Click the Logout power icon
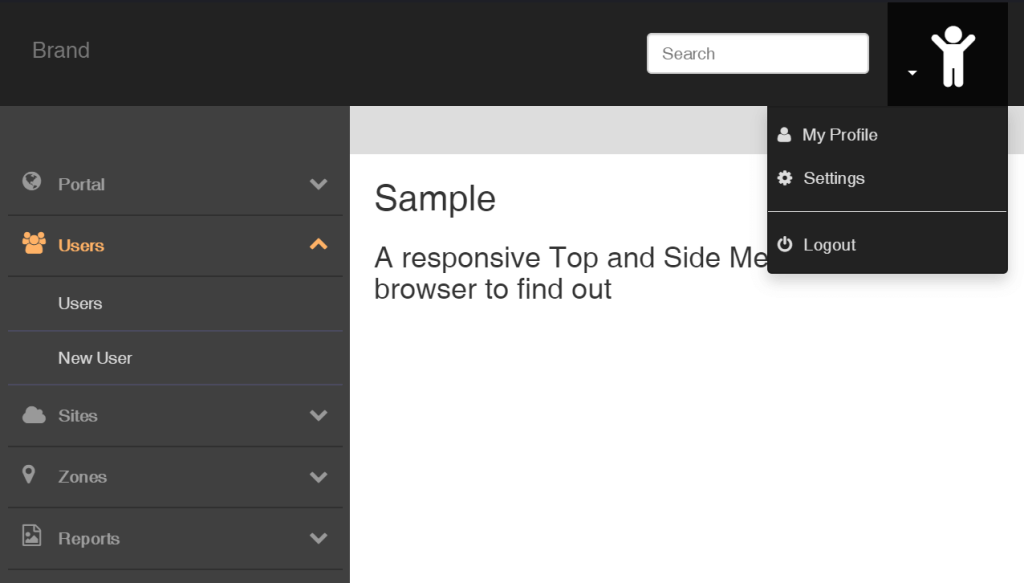 click(x=786, y=244)
